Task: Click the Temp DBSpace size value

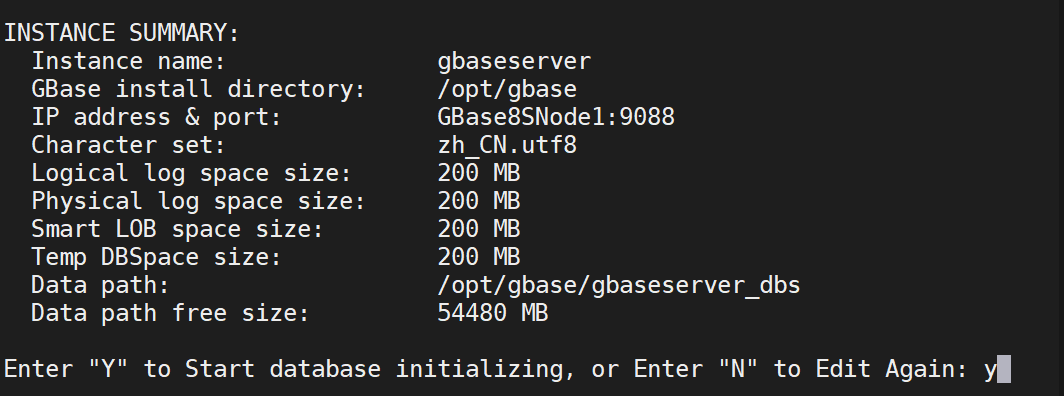Action: (479, 257)
